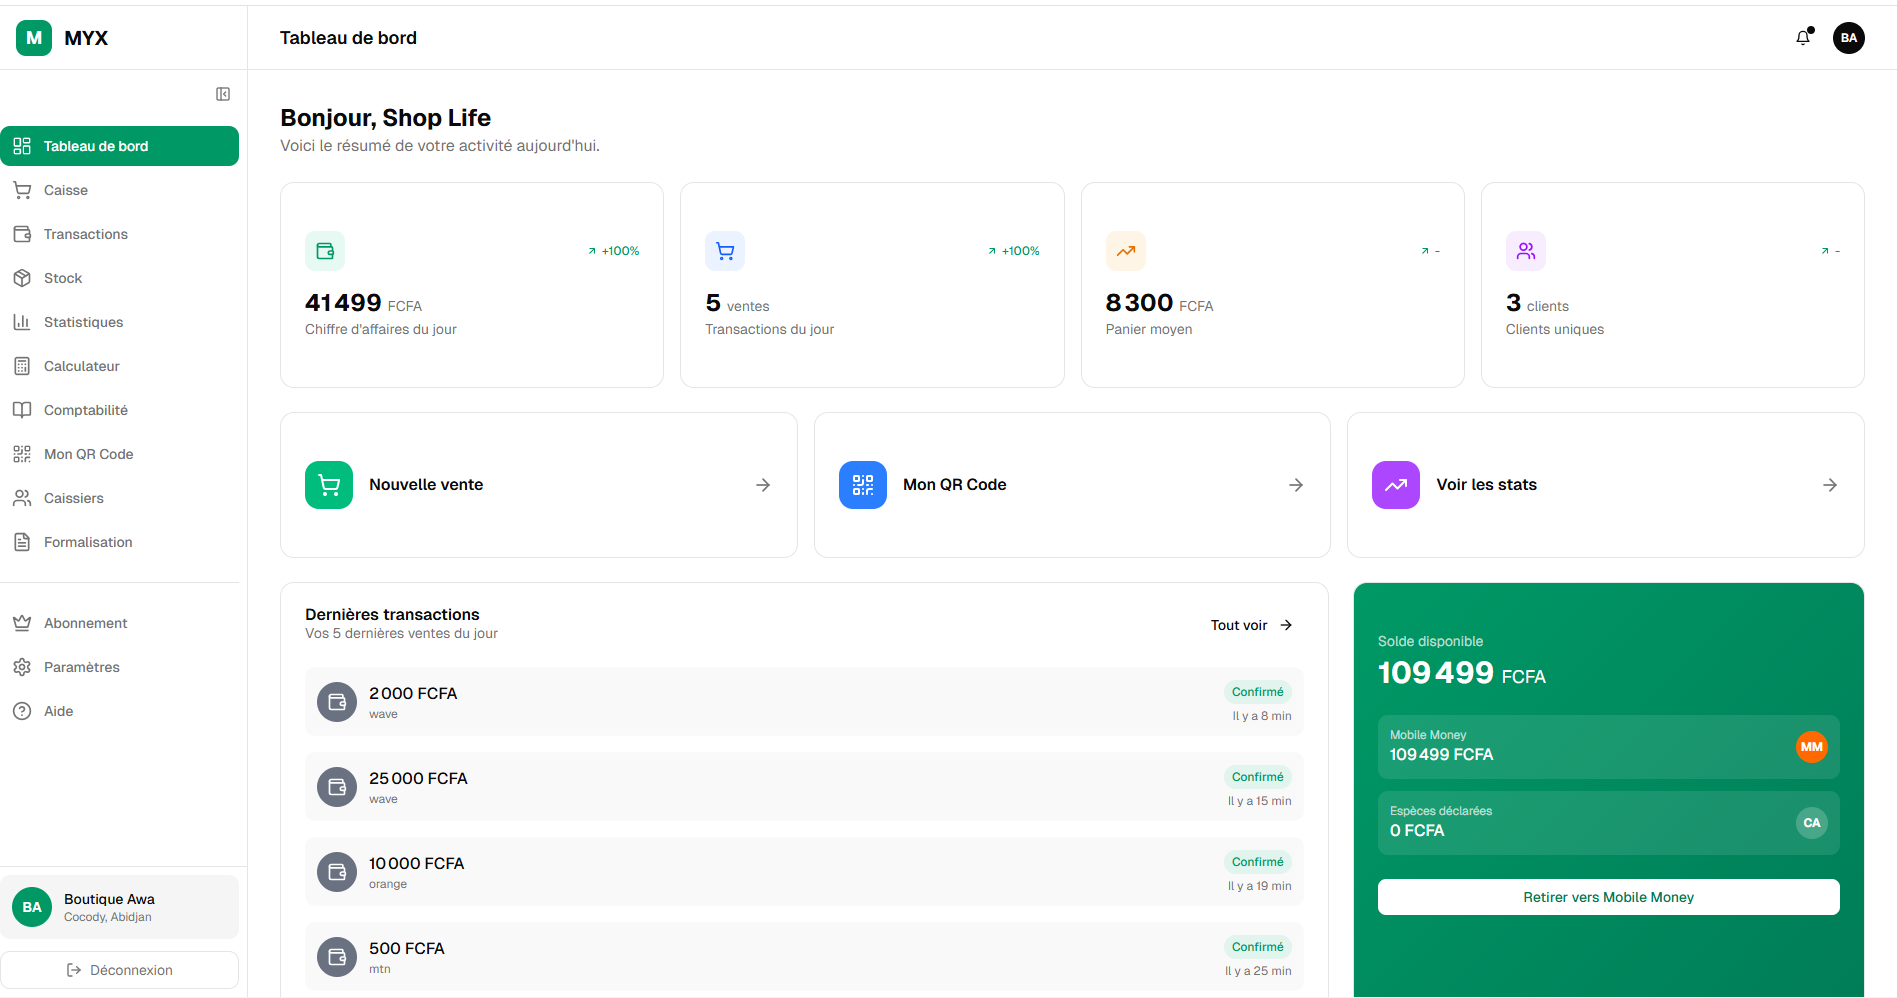This screenshot has height=998, width=1897.
Task: Click the arrow on Voir les stats card
Action: [1829, 485]
